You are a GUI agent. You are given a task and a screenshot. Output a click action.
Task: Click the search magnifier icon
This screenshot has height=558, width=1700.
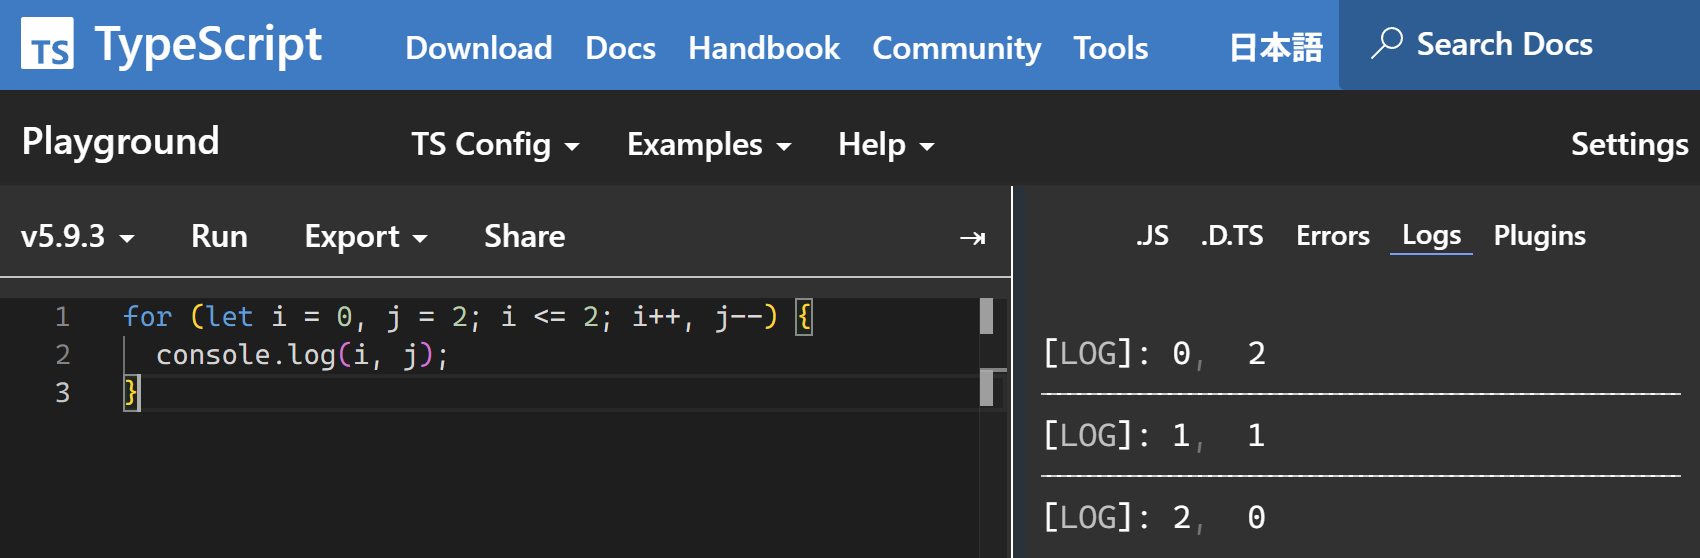coord(1386,43)
